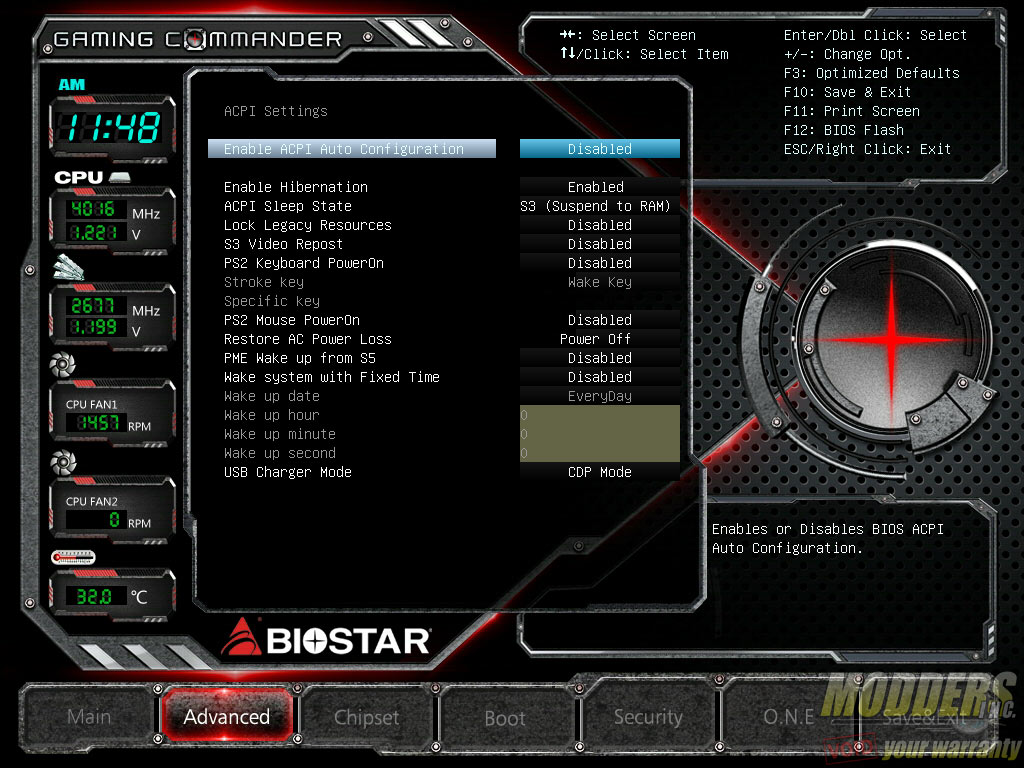Click the Biostar logo

pos(326,639)
